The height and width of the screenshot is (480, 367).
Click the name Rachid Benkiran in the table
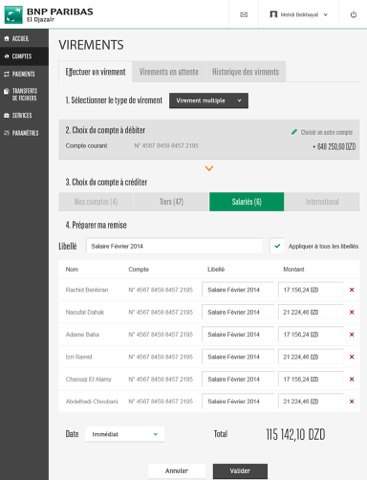[x=87, y=290]
